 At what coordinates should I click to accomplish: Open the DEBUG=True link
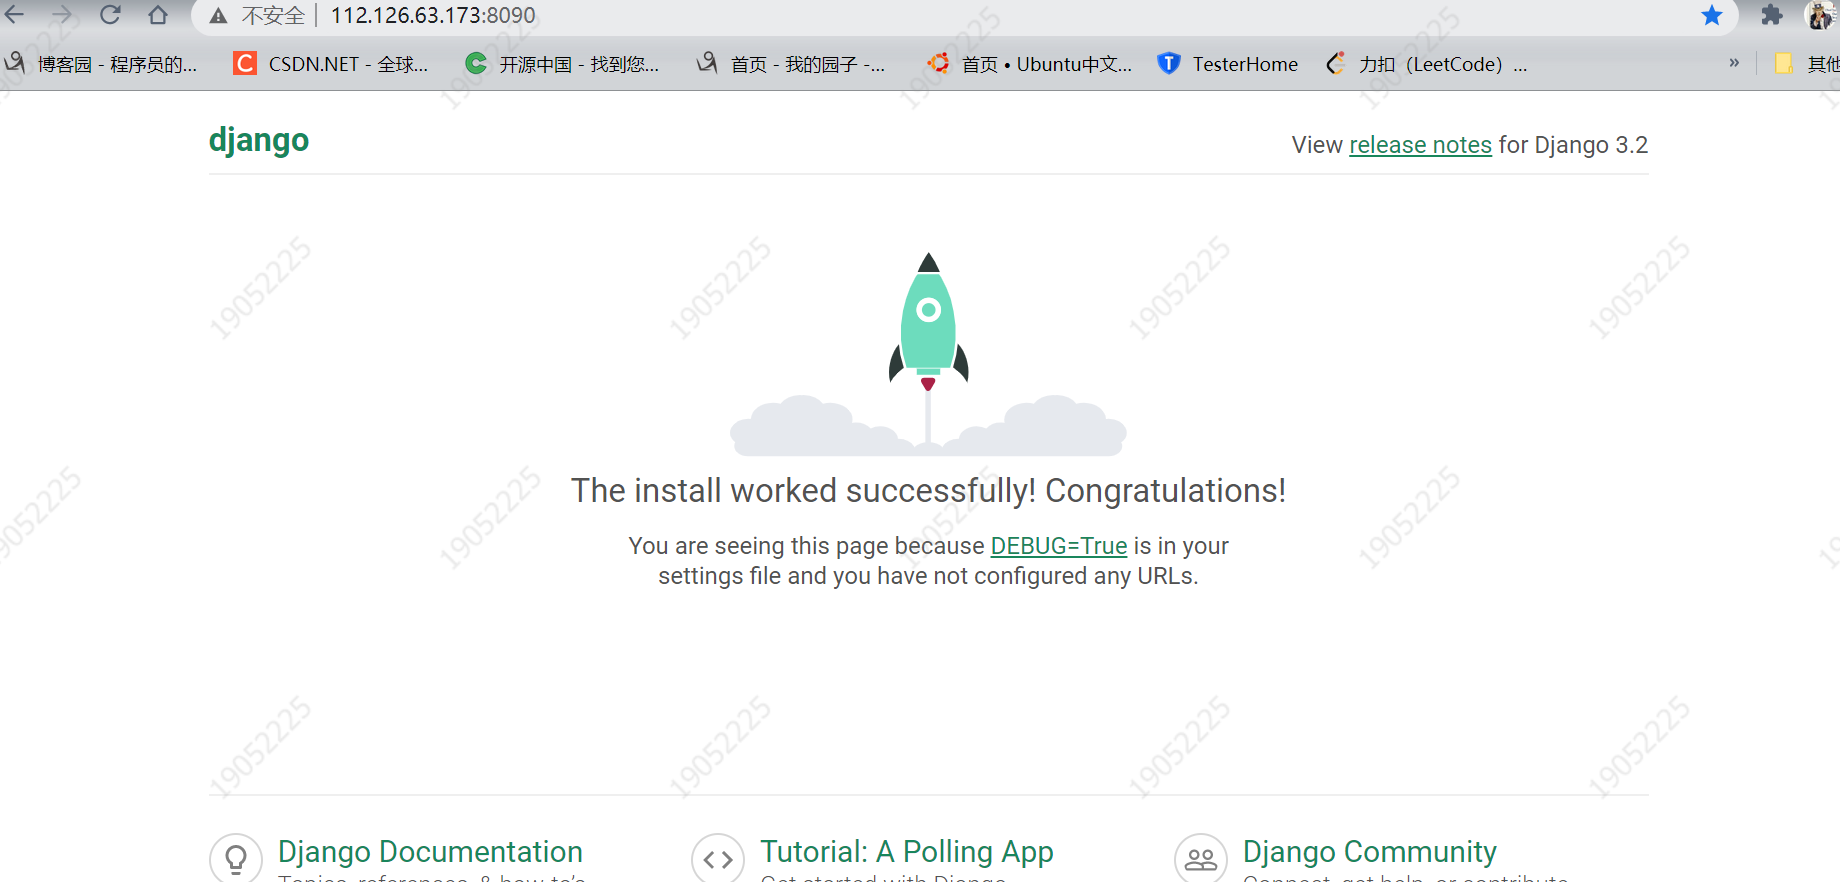coord(1059,546)
